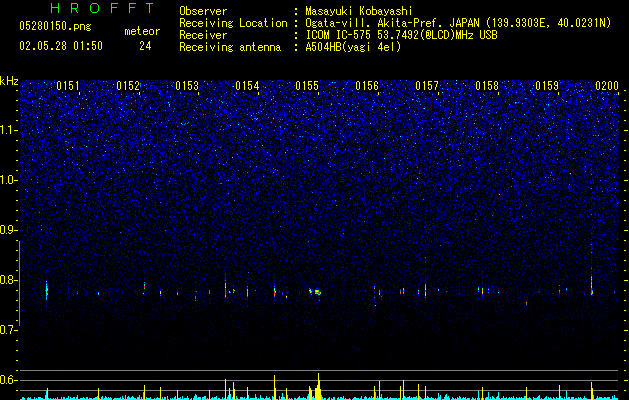Click the 0.9 frequency axis label
The height and width of the screenshot is (400, 629).
pos(8,230)
